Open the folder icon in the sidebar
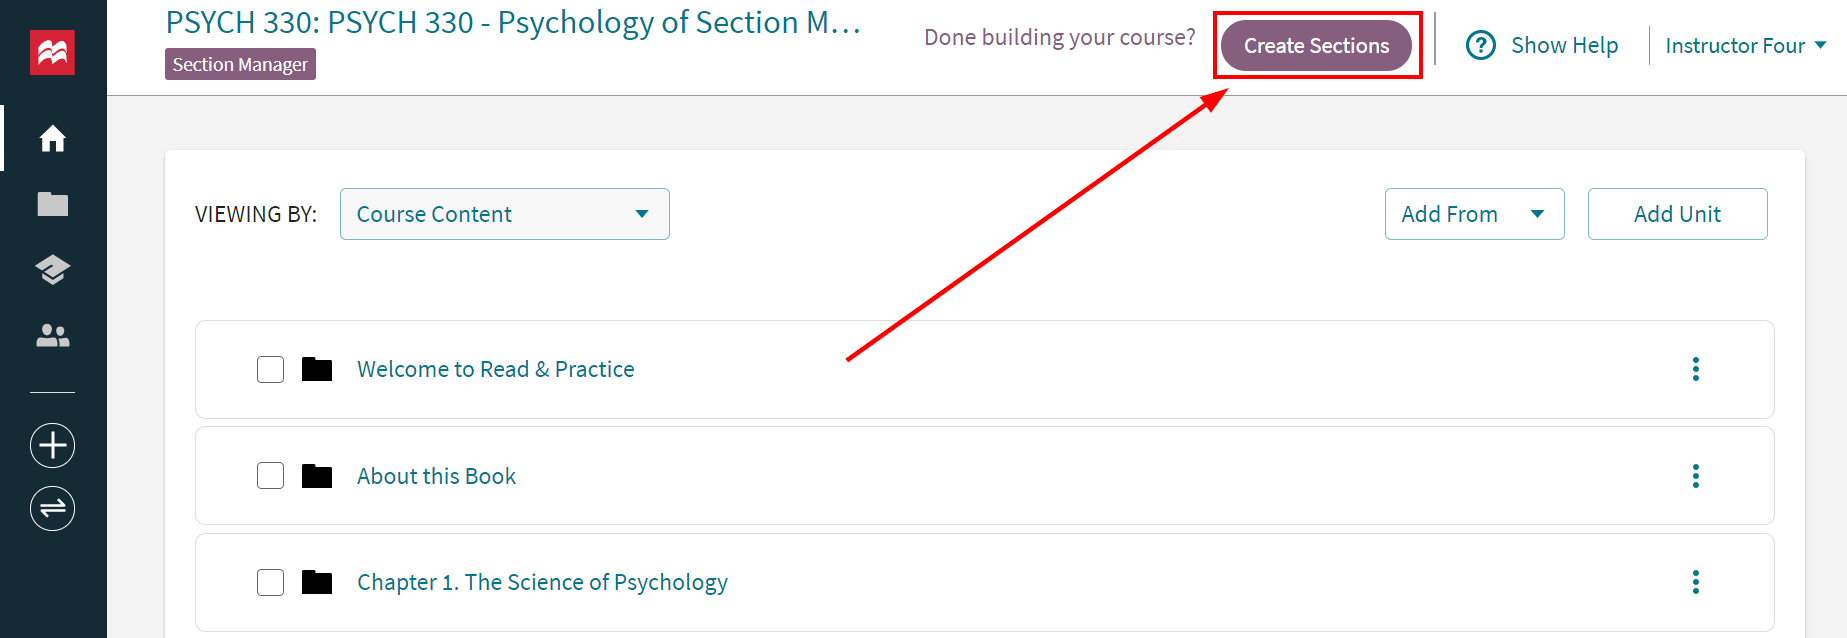 (x=52, y=204)
